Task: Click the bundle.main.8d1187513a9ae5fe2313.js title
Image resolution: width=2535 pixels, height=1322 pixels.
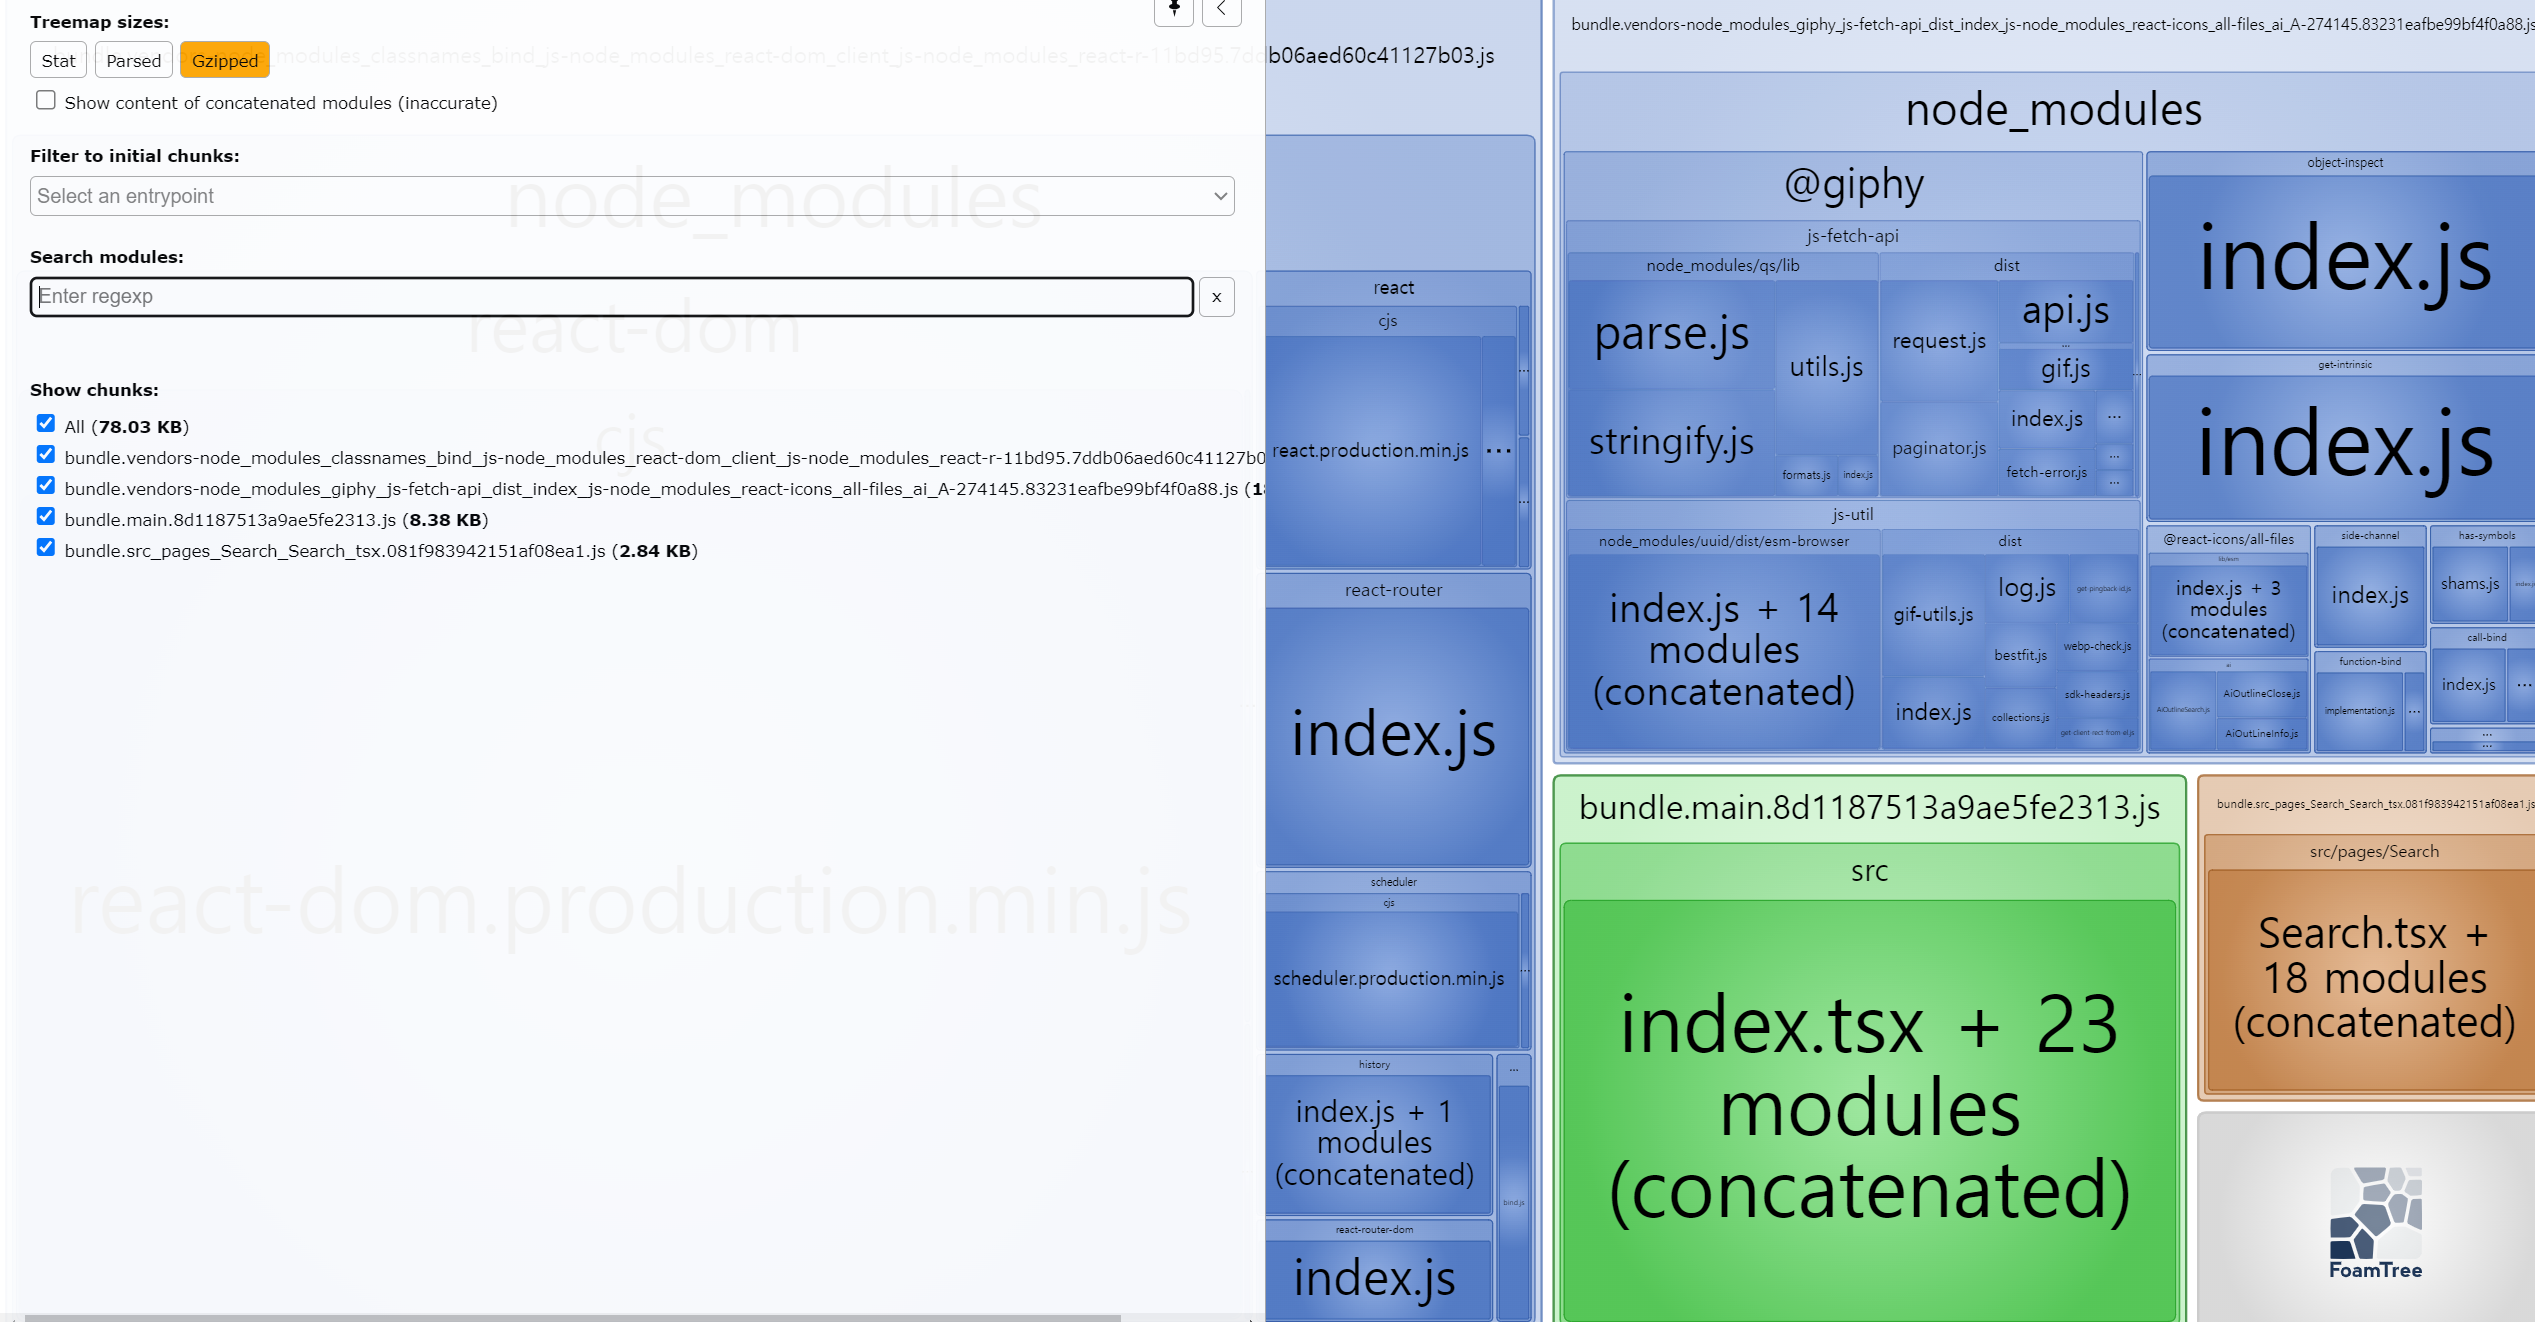Action: pos(1869,808)
